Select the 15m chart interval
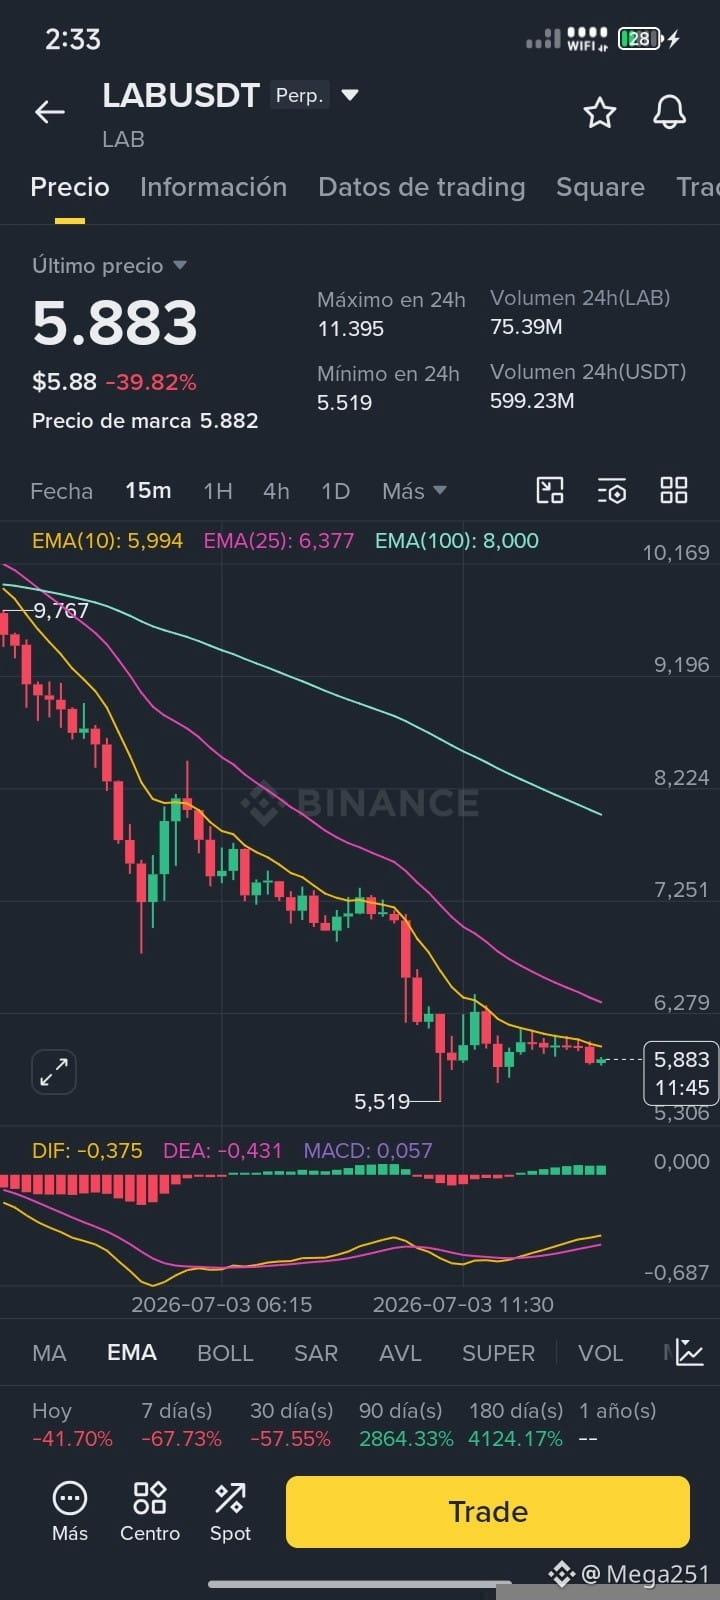The width and height of the screenshot is (720, 1600). click(148, 491)
